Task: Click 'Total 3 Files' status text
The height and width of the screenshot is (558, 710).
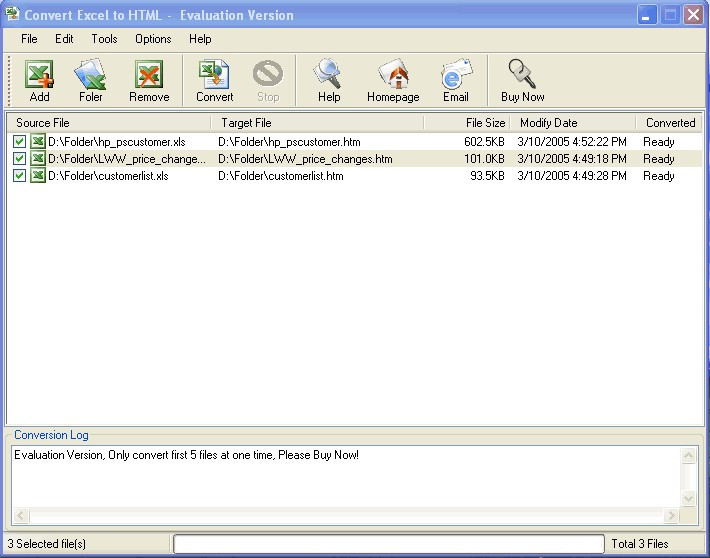Action: (x=640, y=544)
